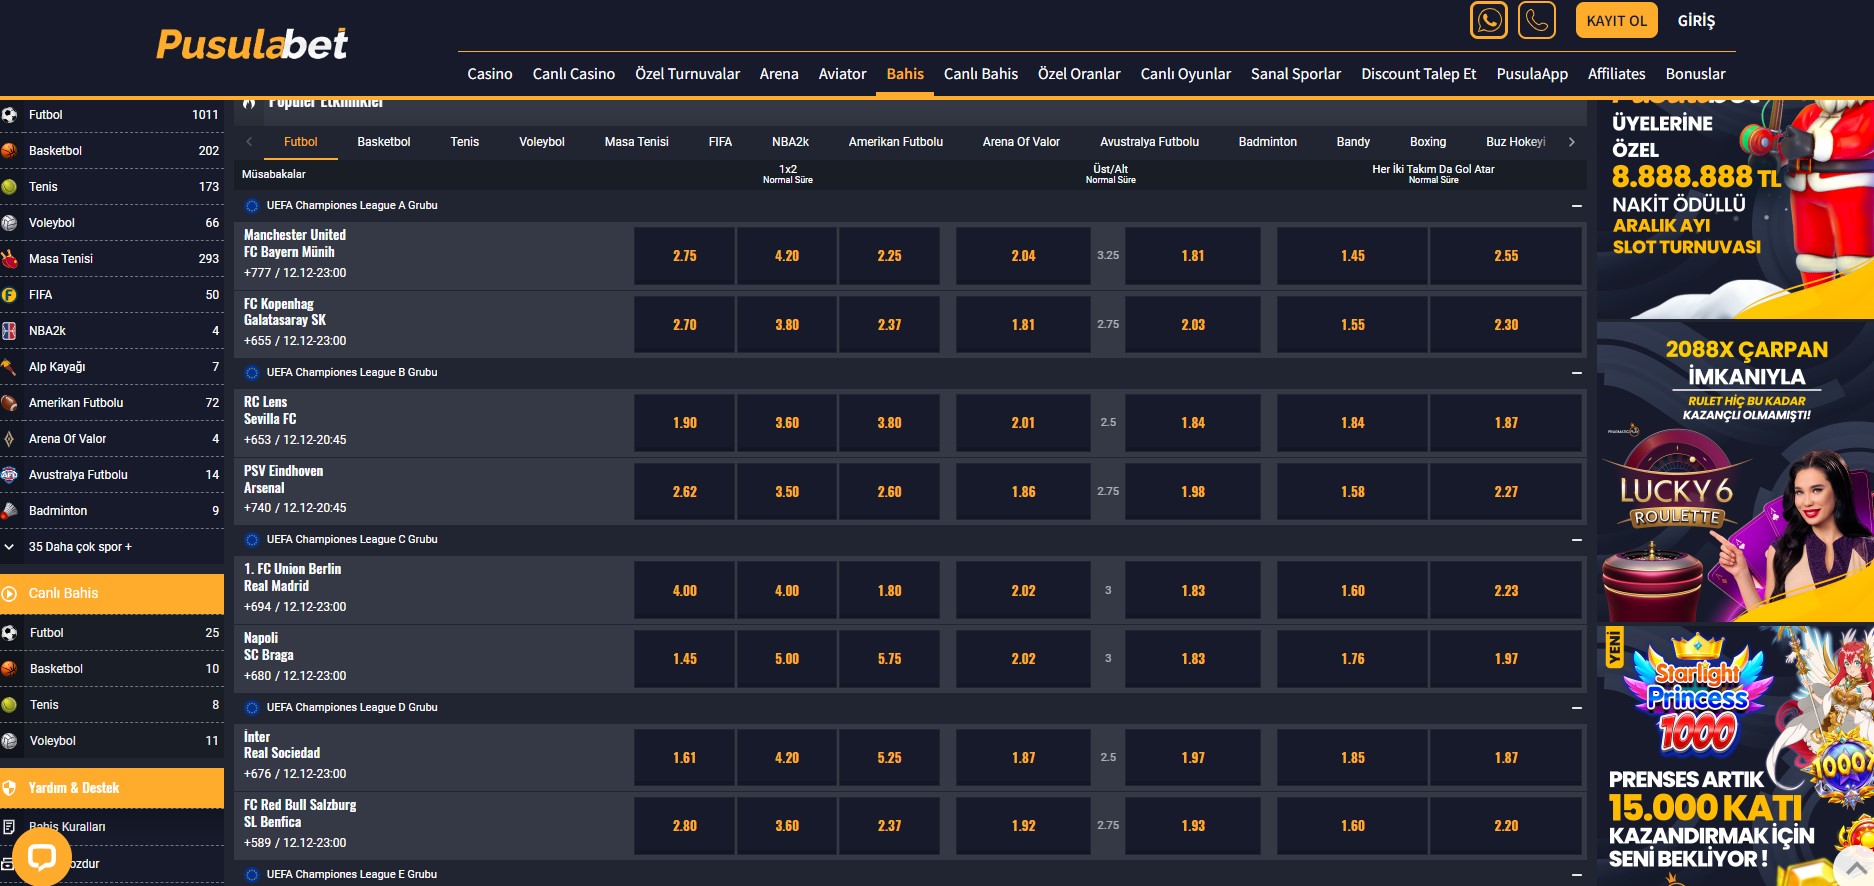This screenshot has width=1874, height=886.
Task: Click live Voleybol icon under Canlı Bahis
Action: [x=9, y=741]
